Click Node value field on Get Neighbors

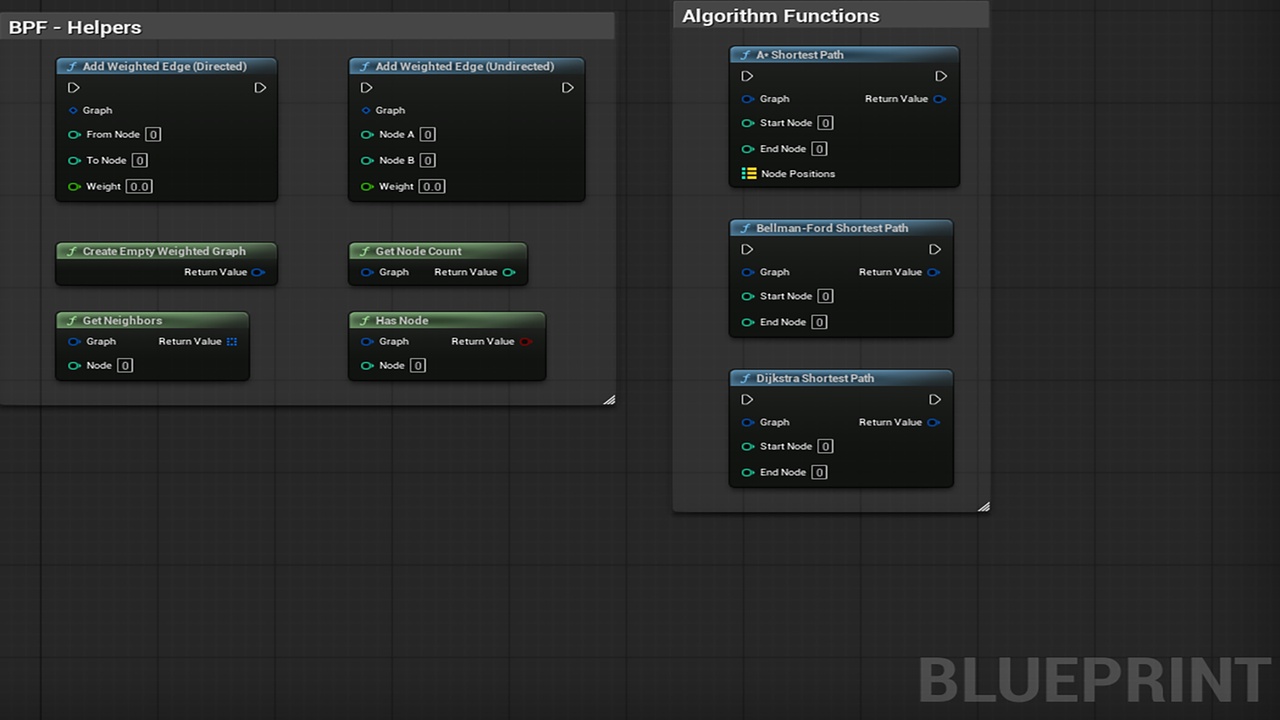coord(125,365)
